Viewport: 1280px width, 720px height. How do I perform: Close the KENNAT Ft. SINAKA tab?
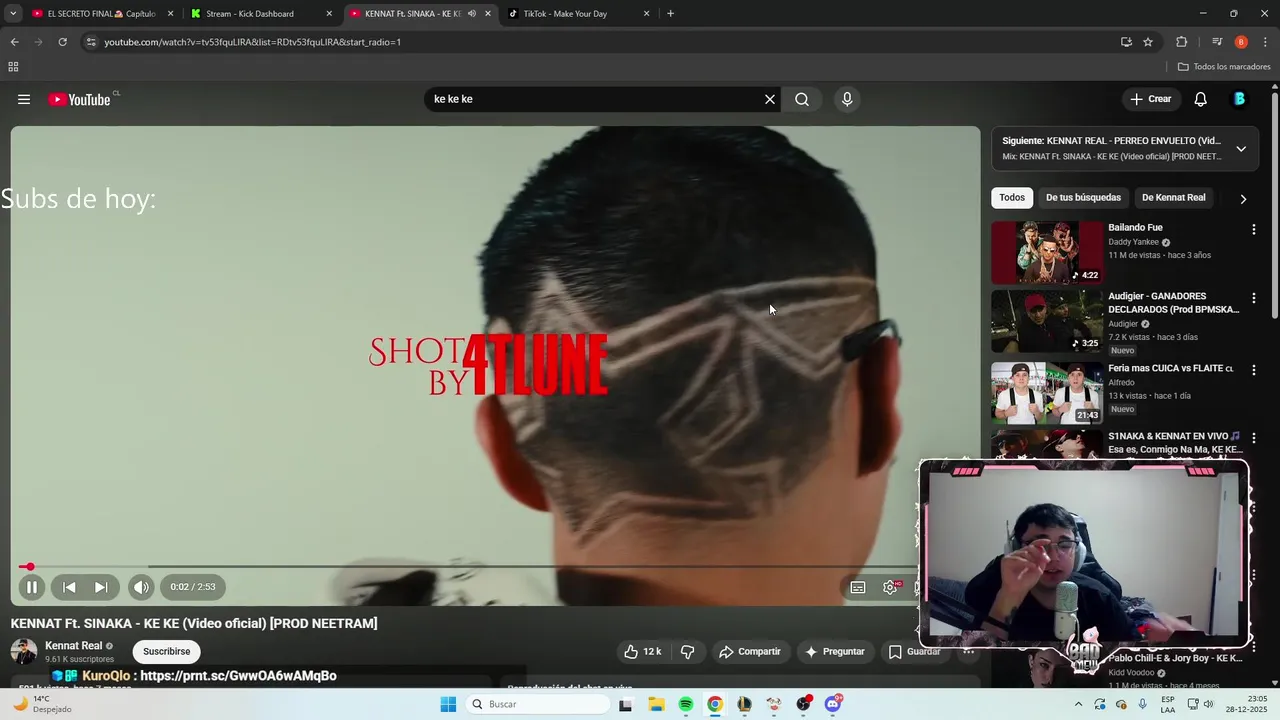pyautogui.click(x=488, y=14)
